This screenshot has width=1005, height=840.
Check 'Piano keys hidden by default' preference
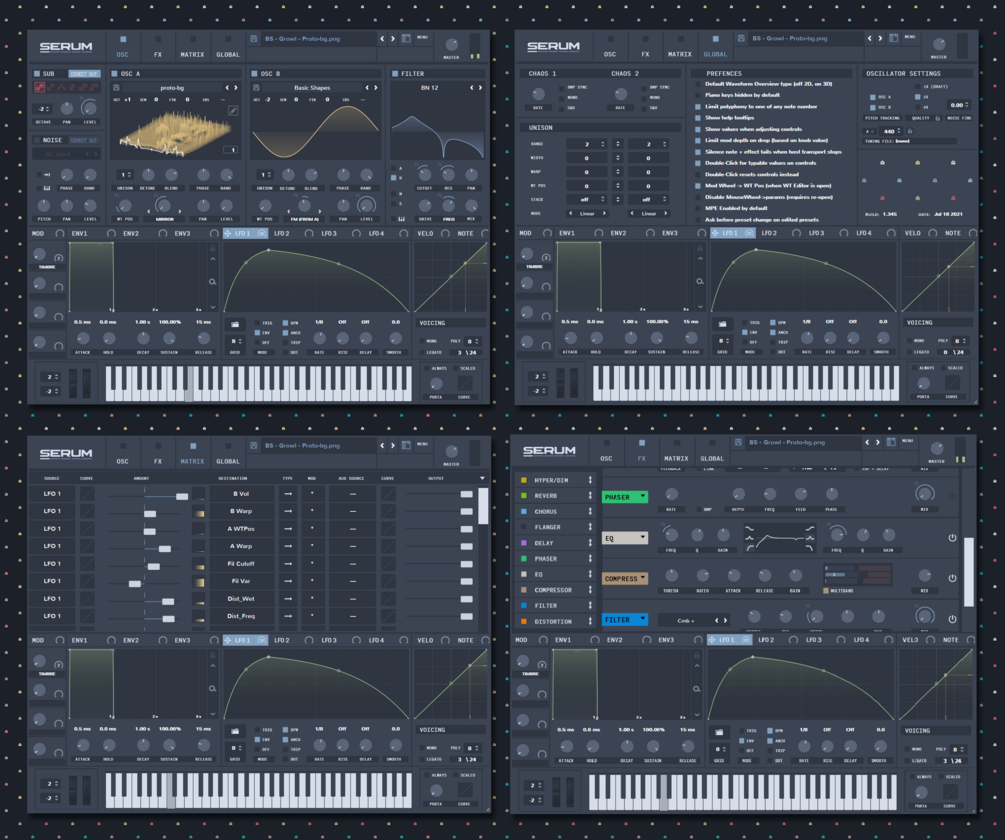pos(698,95)
